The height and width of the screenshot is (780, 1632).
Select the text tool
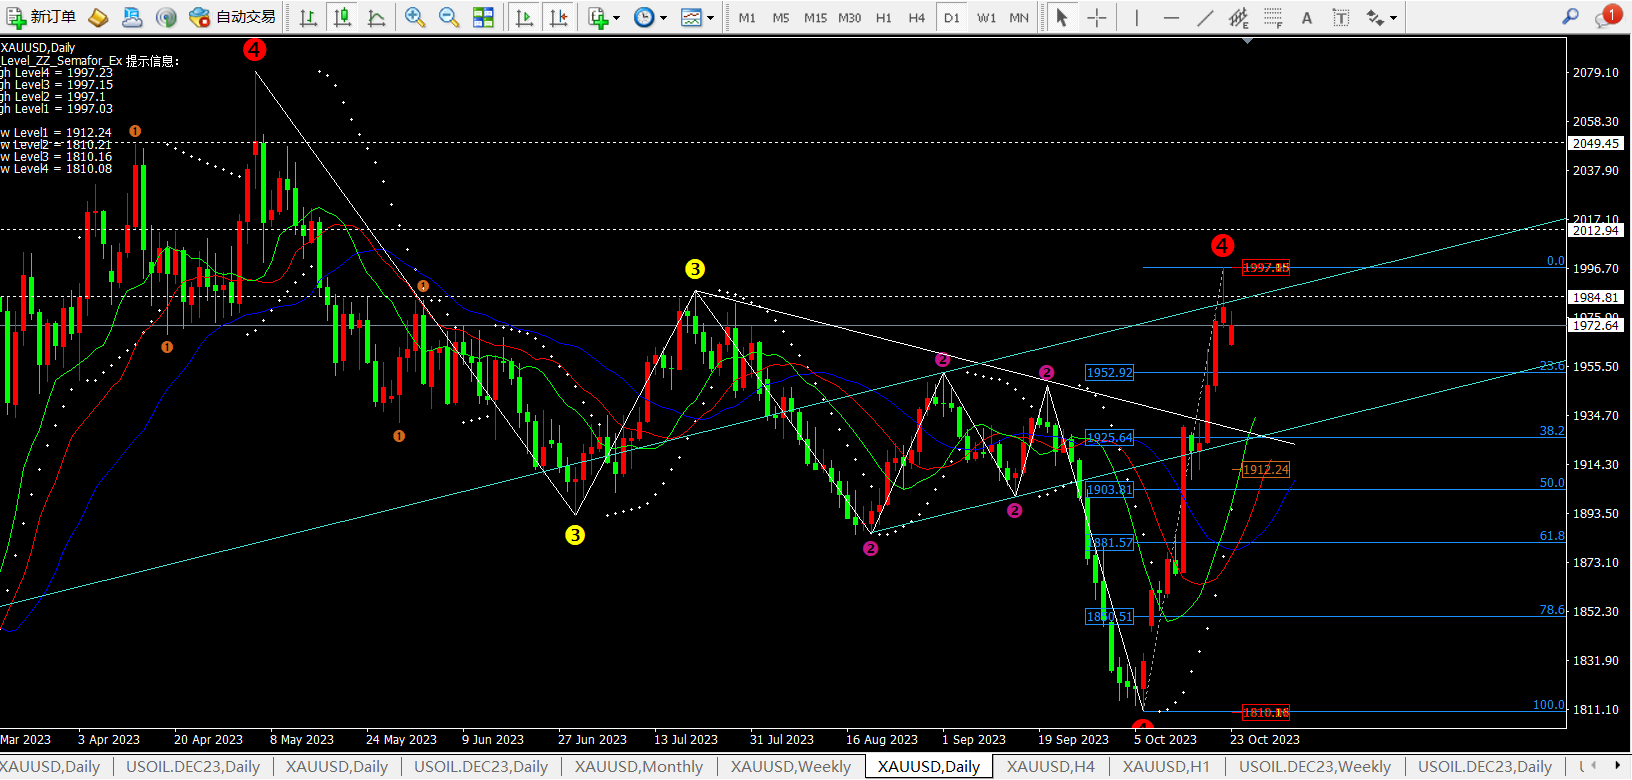(x=1307, y=17)
